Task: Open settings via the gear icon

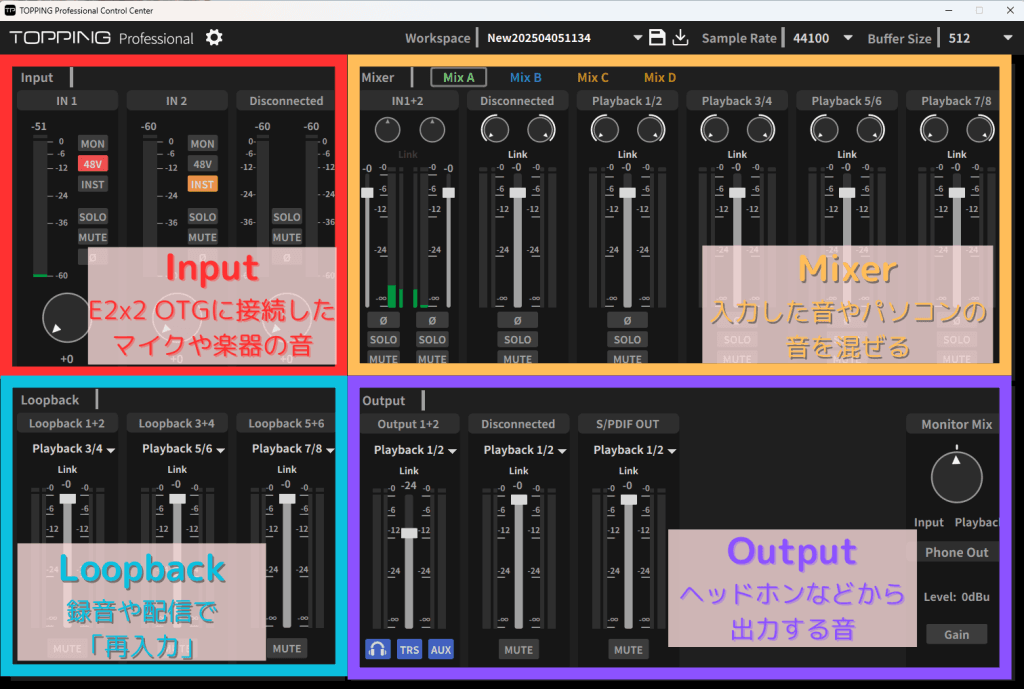Action: tap(214, 37)
